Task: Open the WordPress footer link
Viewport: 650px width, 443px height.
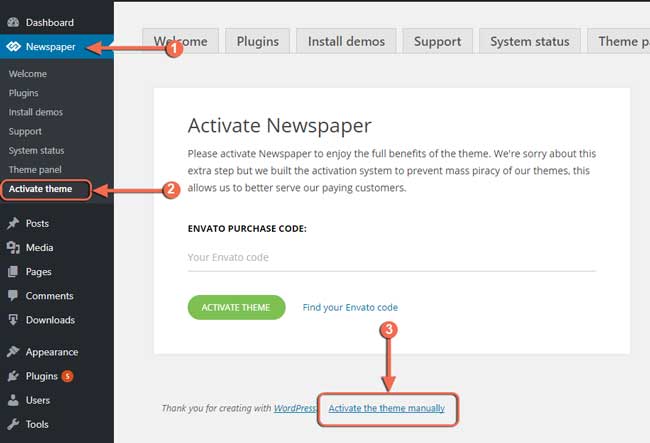Action: [295, 408]
